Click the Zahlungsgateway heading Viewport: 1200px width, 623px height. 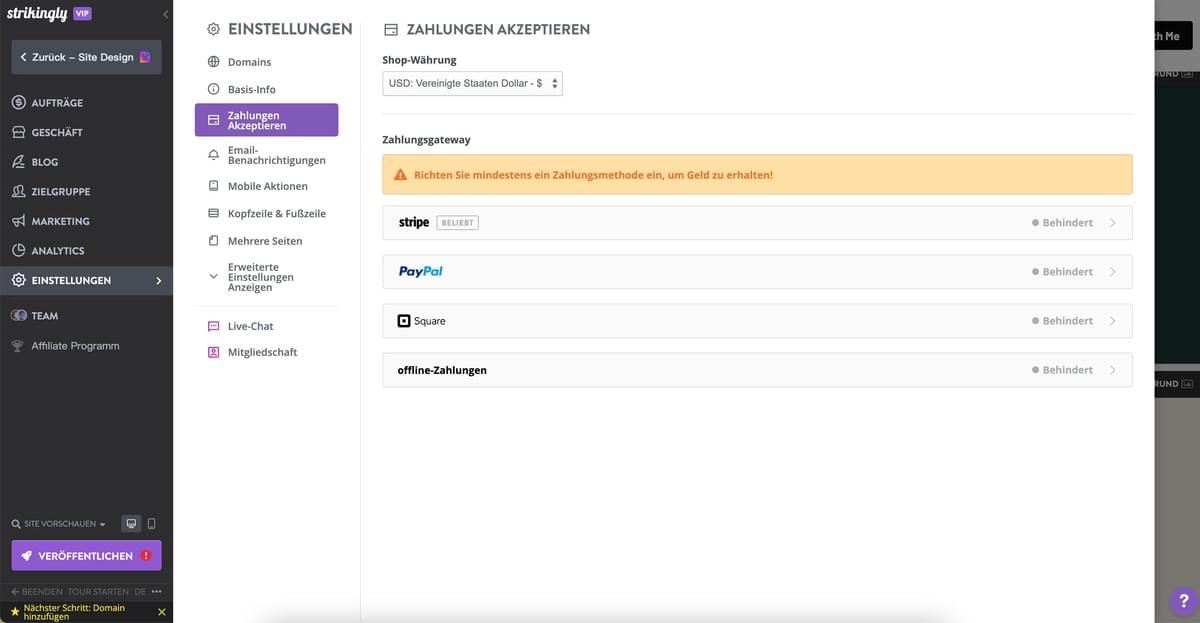(426, 140)
